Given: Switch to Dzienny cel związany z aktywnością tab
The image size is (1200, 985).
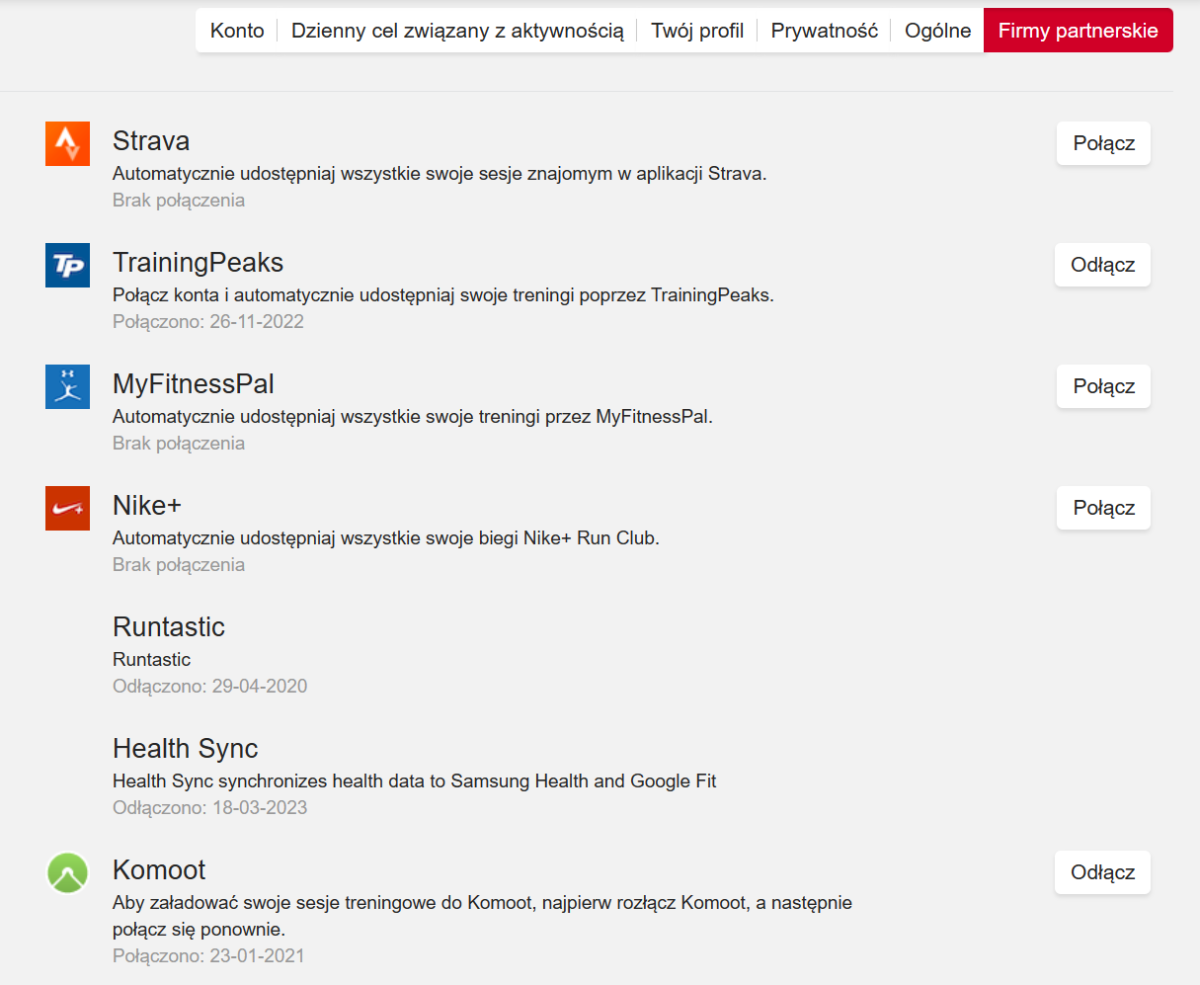Looking at the screenshot, I should click(457, 31).
